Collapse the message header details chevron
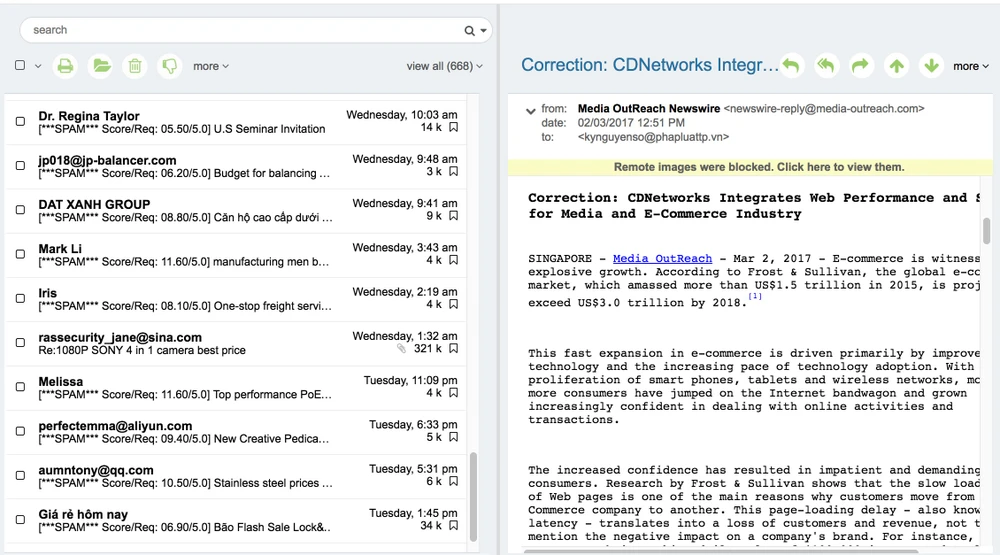This screenshot has width=1000, height=555. point(530,111)
